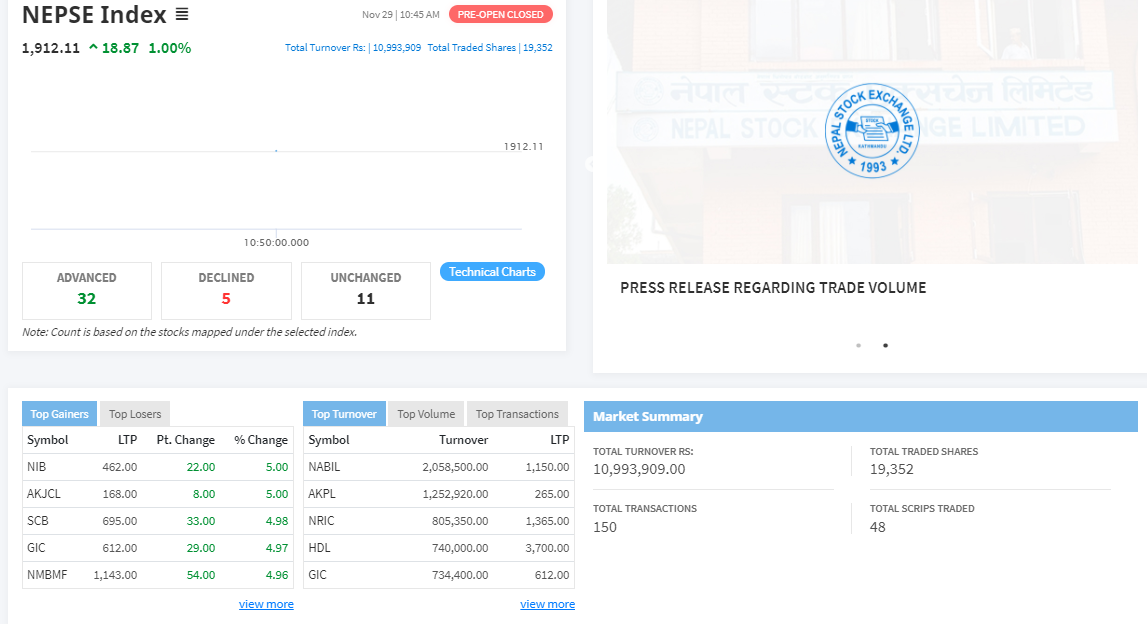
Task: Click the PRE-OPEN CLOSED status badge
Action: (500, 15)
